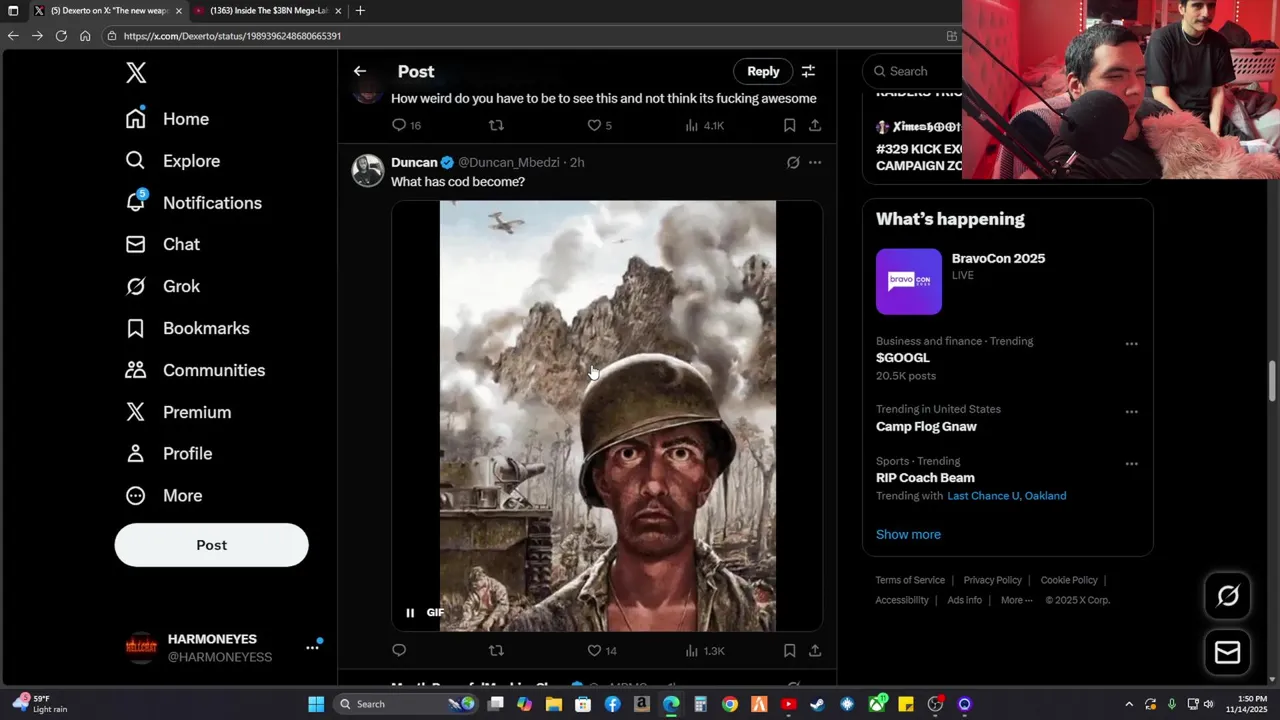Screen dimensions: 1280x720
Task: Open the Explore page
Action: 173,161
